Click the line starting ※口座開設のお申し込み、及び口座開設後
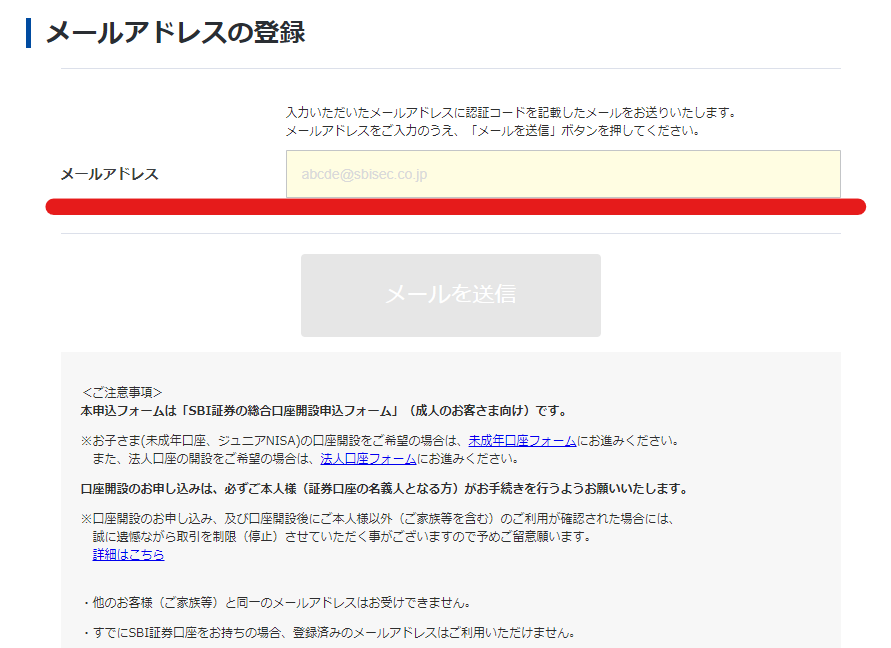Screen dimensions: 891x648 tap(377, 518)
